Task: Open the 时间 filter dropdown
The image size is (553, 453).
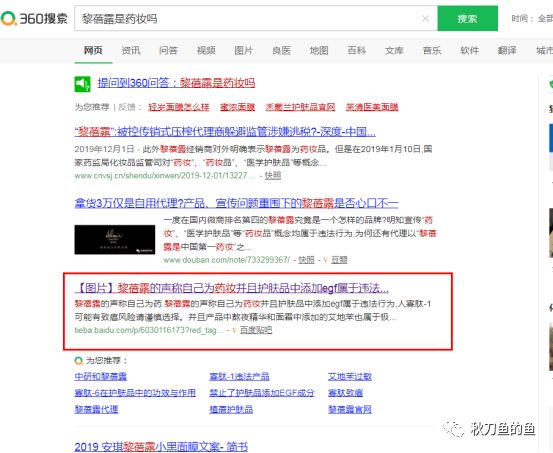Action: [x=532, y=18]
